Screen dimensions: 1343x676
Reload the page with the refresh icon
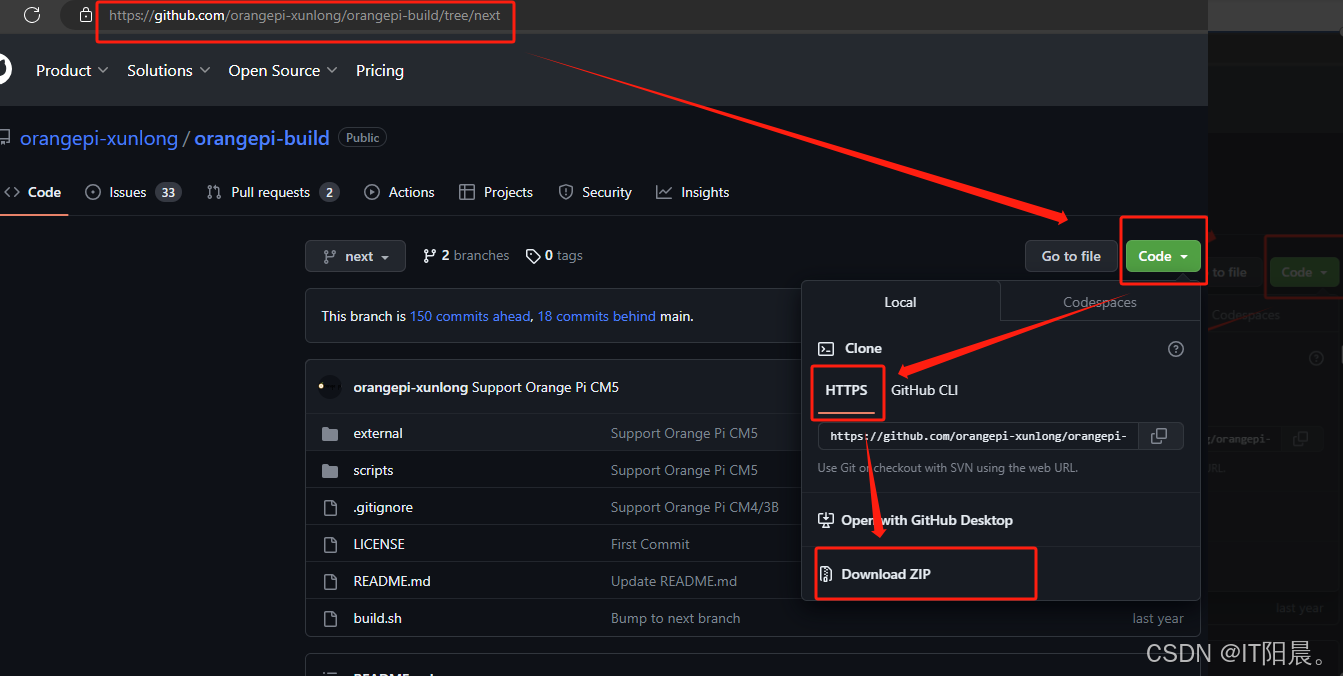pos(31,15)
